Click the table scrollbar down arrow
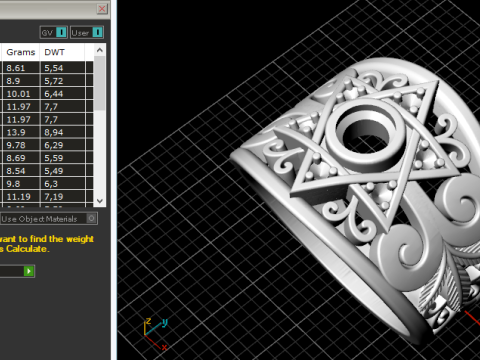480x360 pixels. [100, 201]
